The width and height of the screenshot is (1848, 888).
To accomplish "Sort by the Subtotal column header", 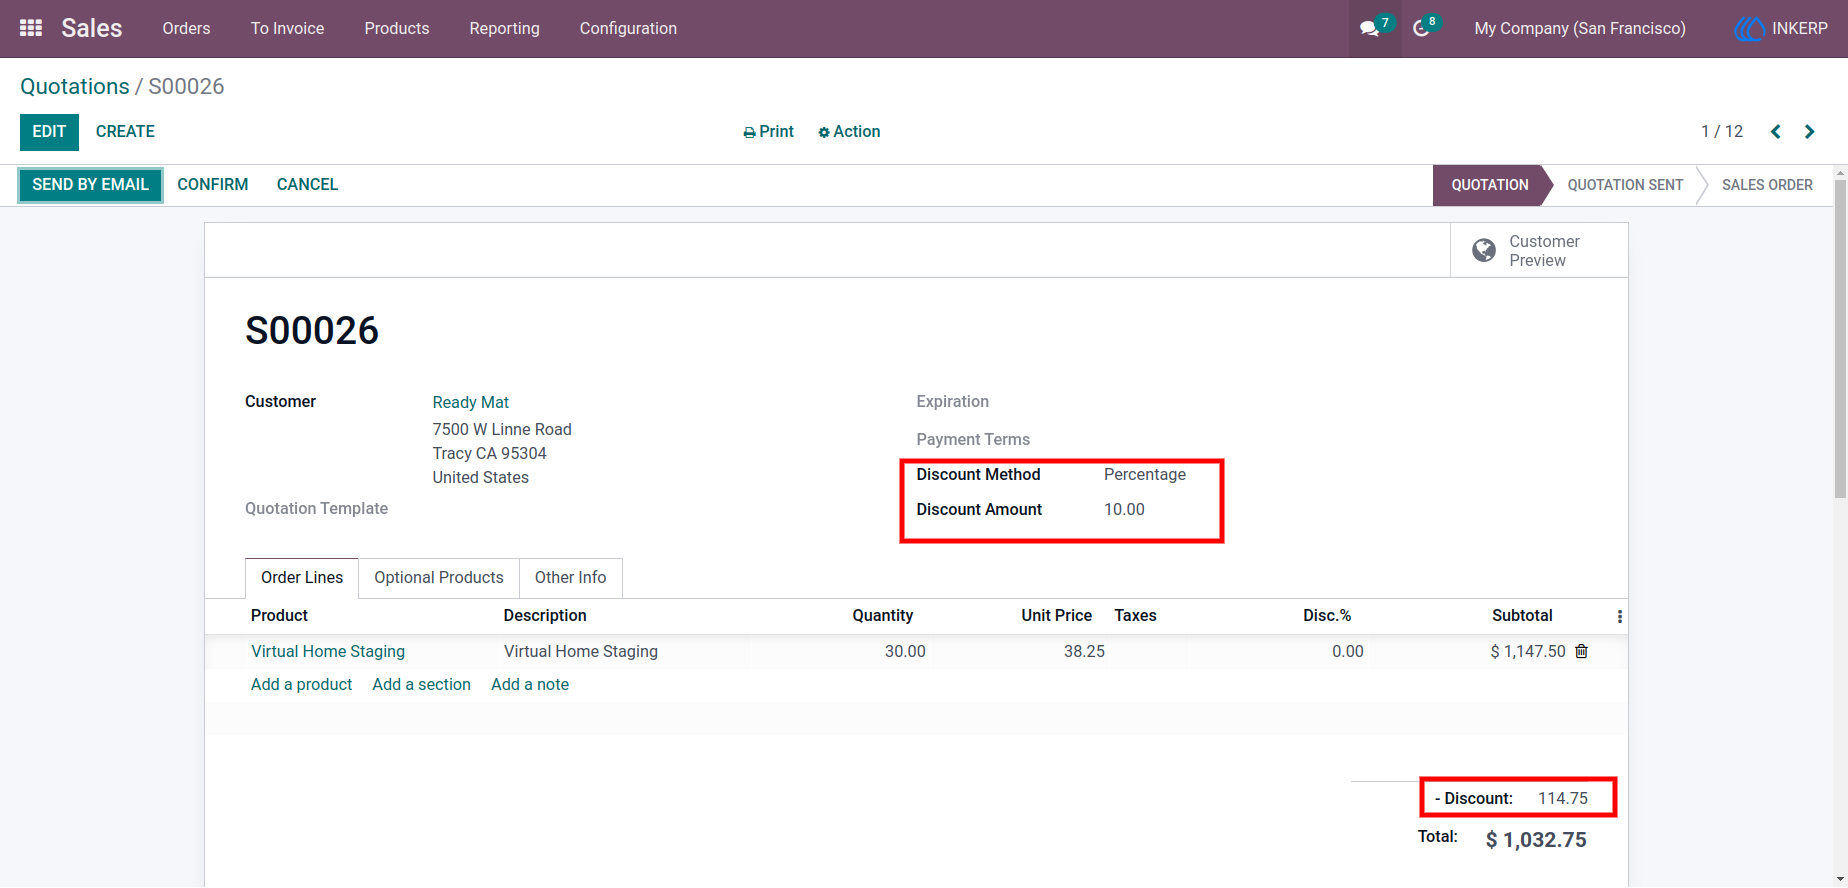I will (1522, 616).
